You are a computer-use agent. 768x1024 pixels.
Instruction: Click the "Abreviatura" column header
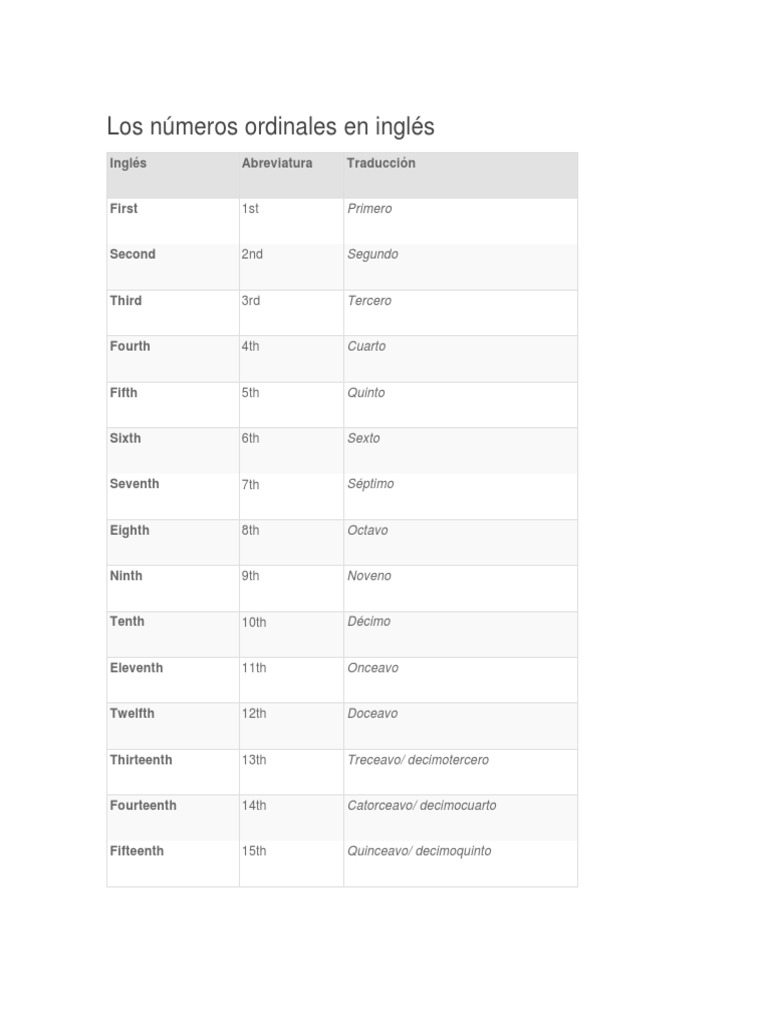(277, 163)
